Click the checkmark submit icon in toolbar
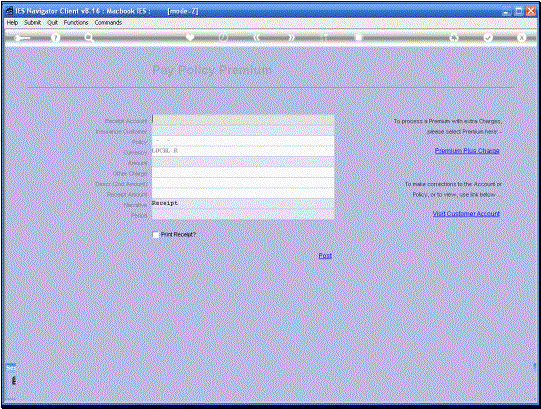This screenshot has height=409, width=541. [x=488, y=38]
